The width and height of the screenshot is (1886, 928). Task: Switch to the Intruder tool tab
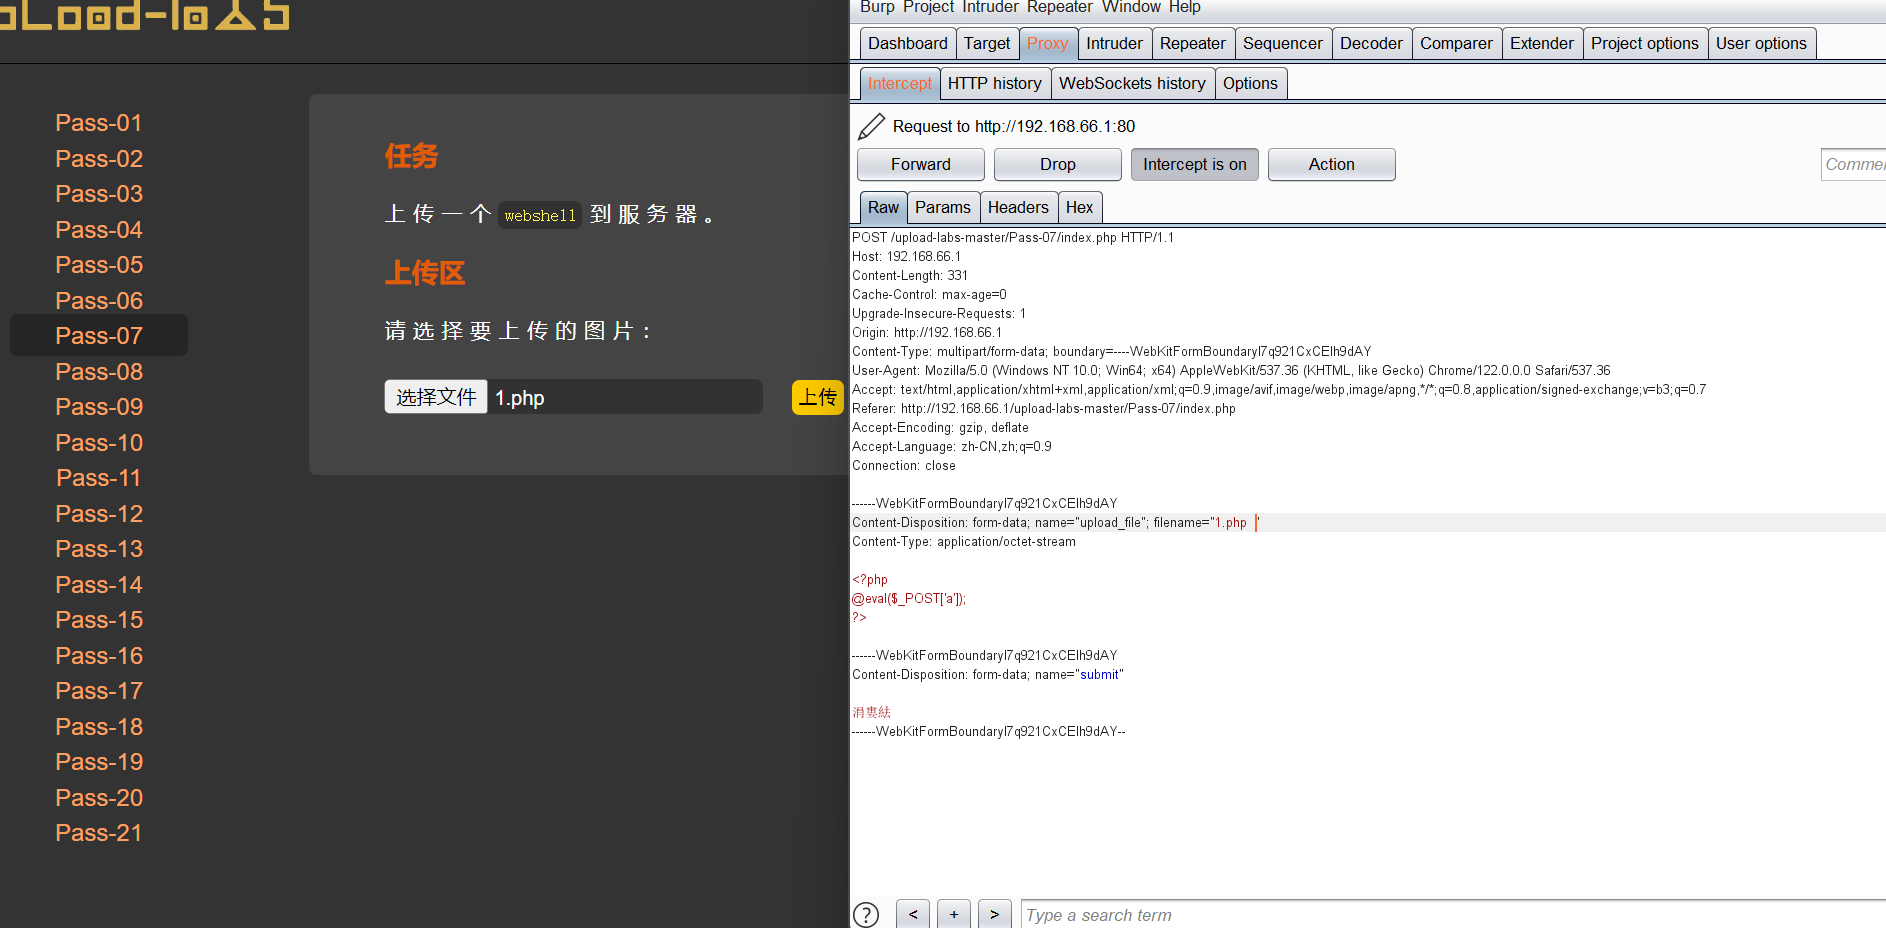[1114, 43]
